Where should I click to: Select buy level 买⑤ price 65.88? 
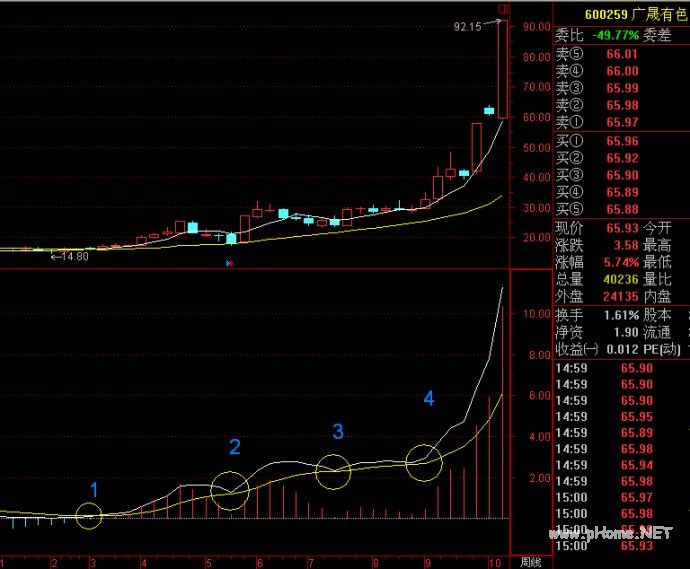622,209
